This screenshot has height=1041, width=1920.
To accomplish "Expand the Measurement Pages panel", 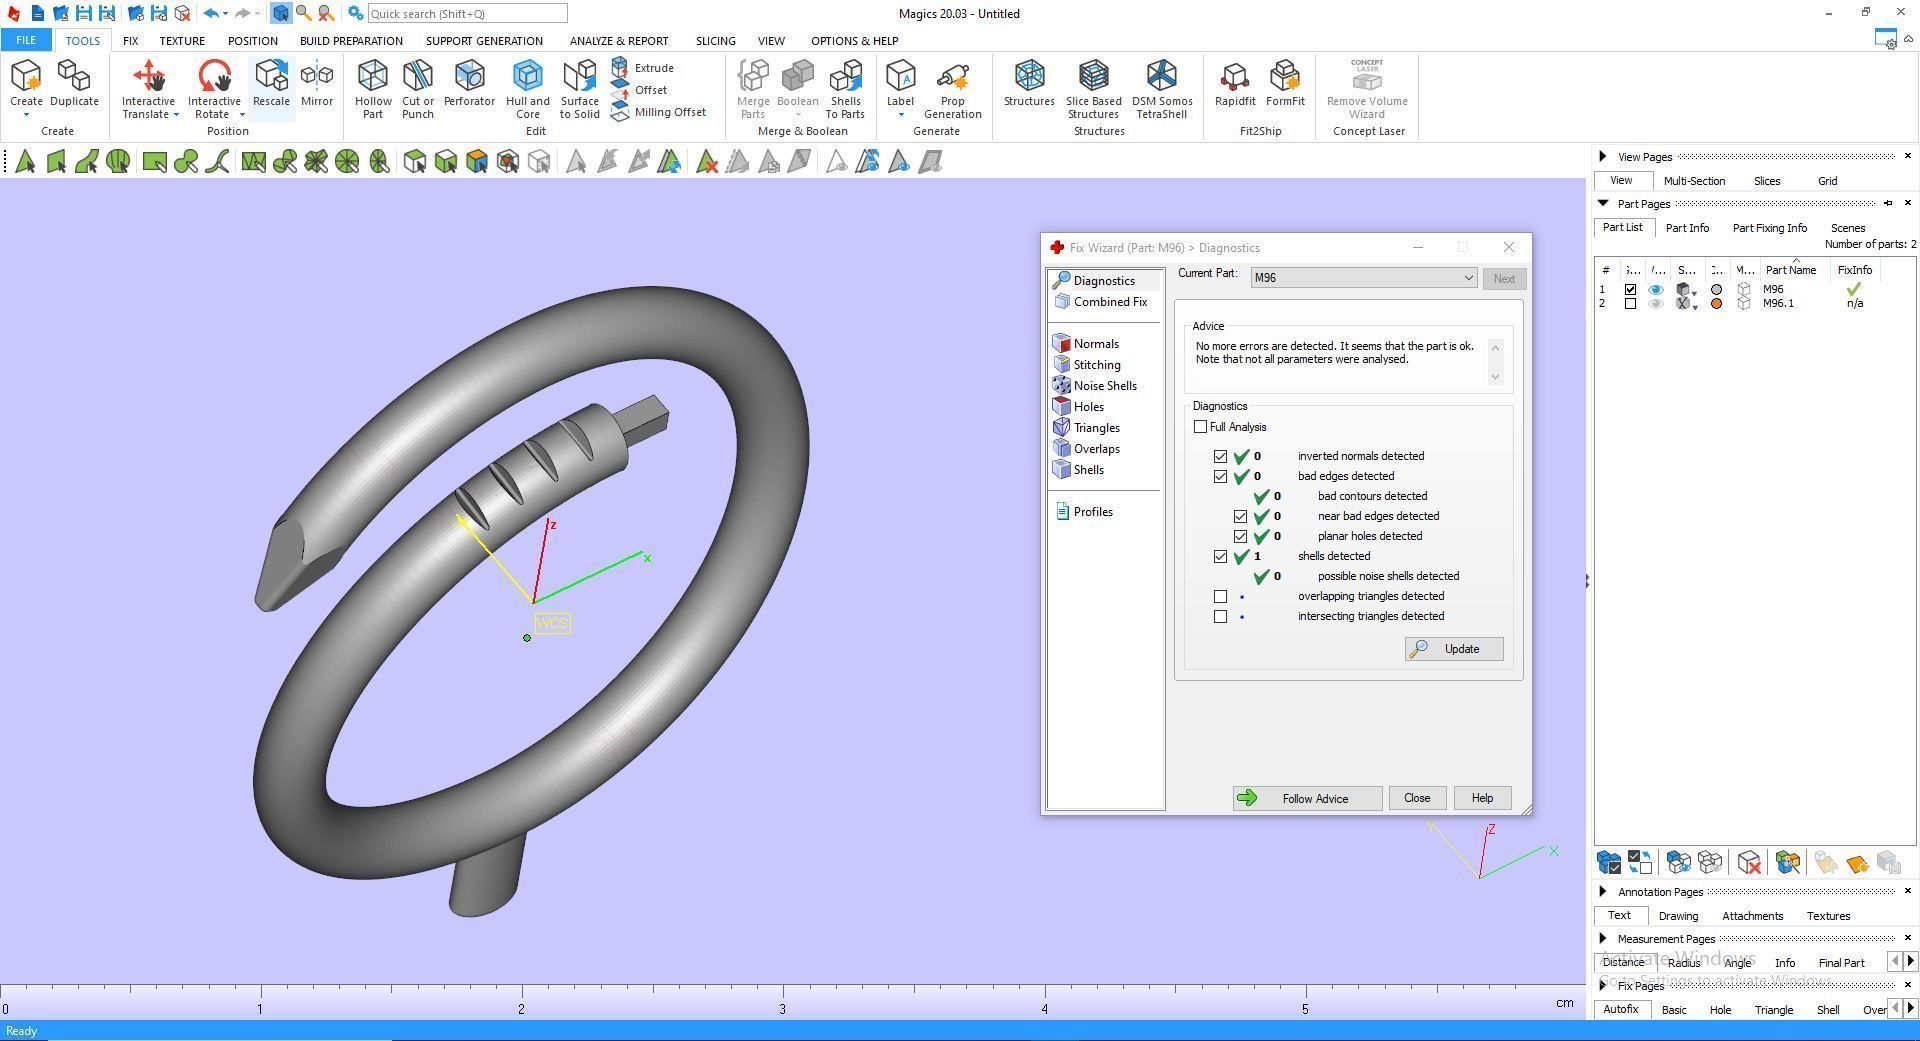I will point(1603,938).
